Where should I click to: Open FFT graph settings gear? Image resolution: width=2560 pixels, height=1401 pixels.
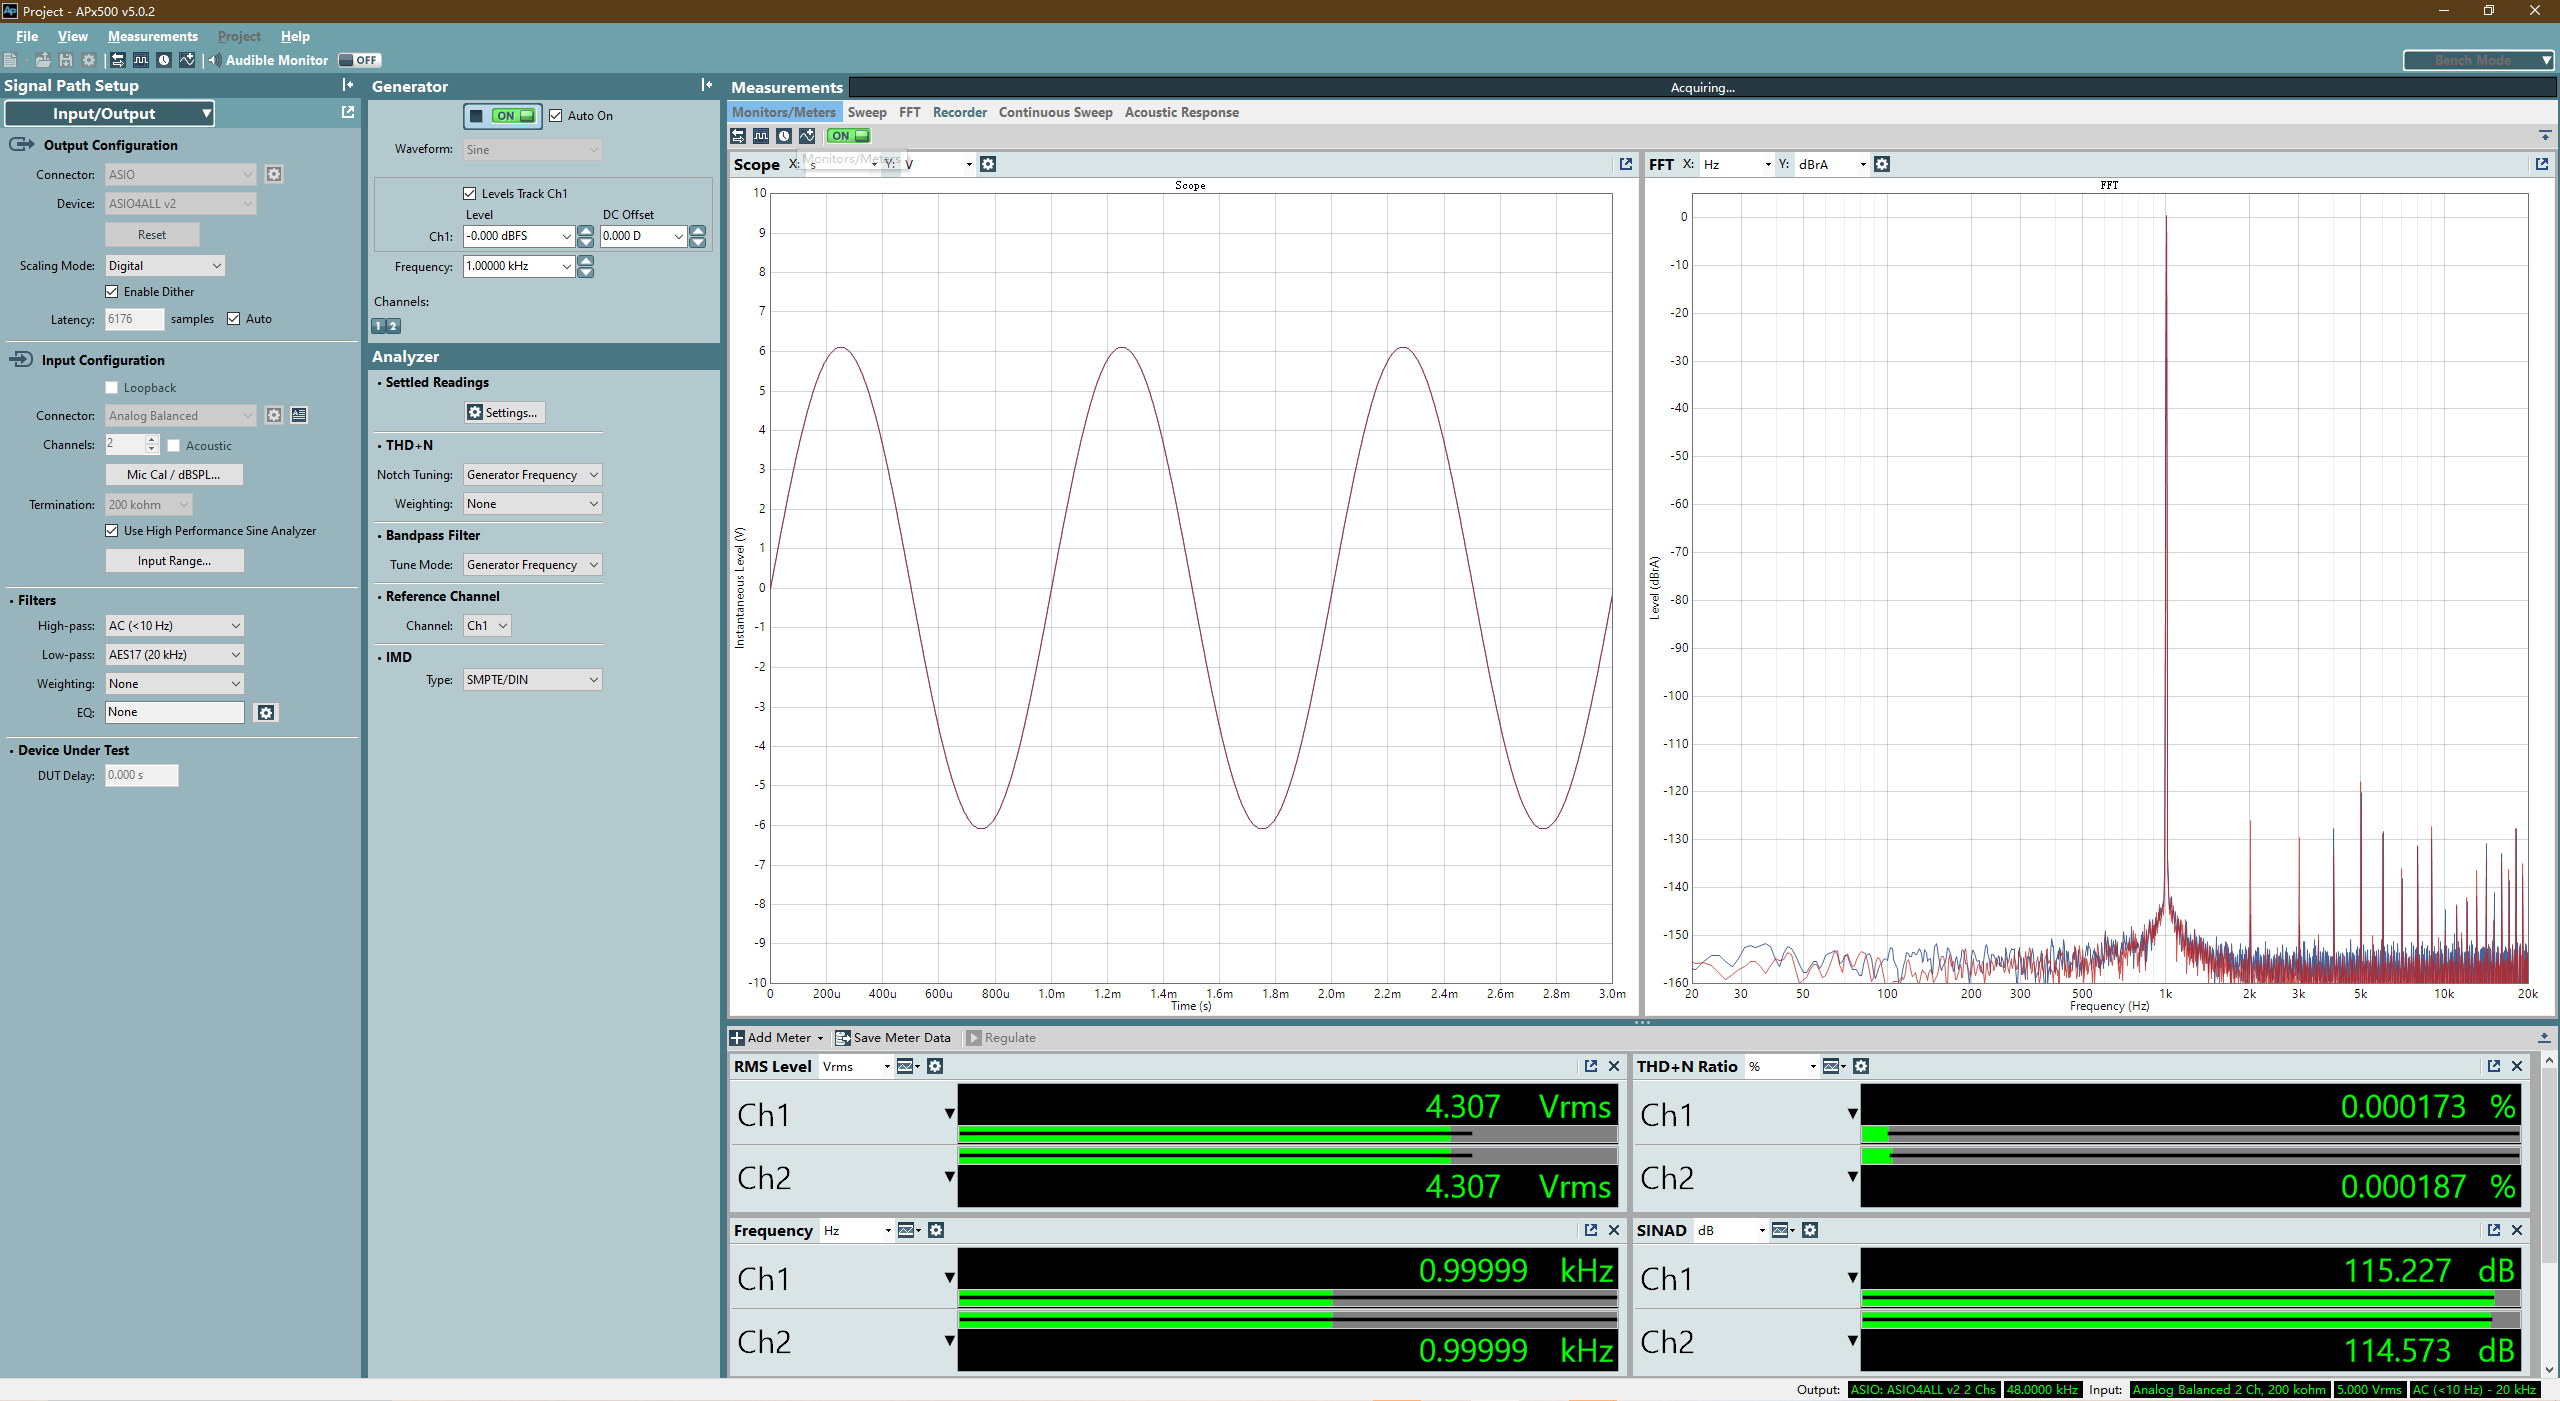[1882, 164]
